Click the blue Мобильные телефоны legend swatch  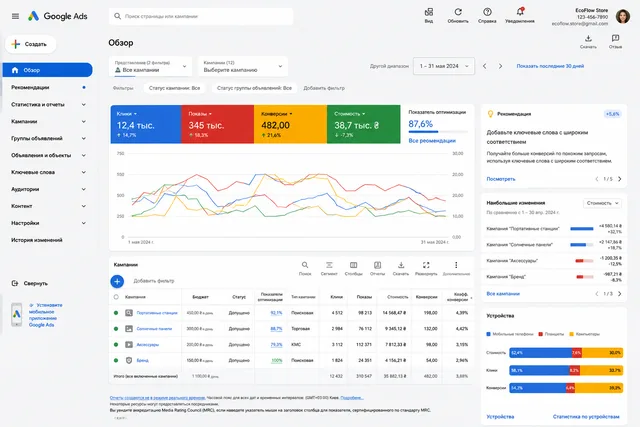[x=489, y=334]
